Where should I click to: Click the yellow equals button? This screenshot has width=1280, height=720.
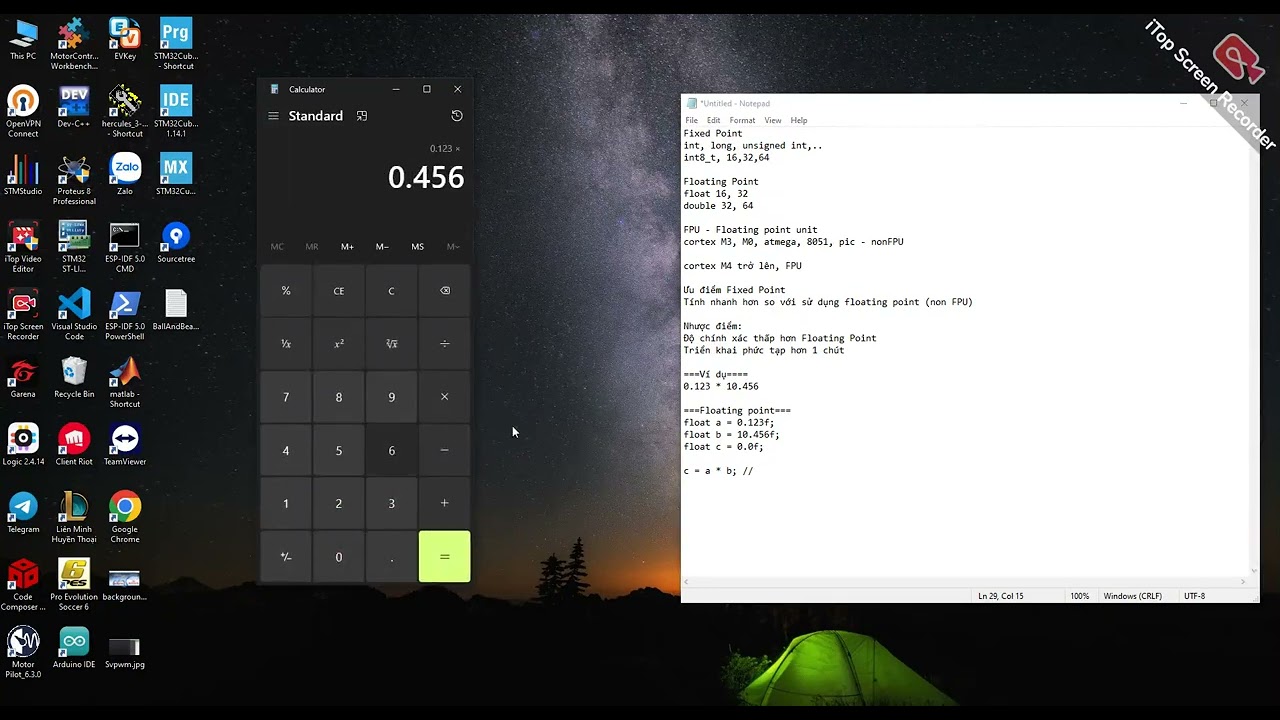(x=445, y=556)
